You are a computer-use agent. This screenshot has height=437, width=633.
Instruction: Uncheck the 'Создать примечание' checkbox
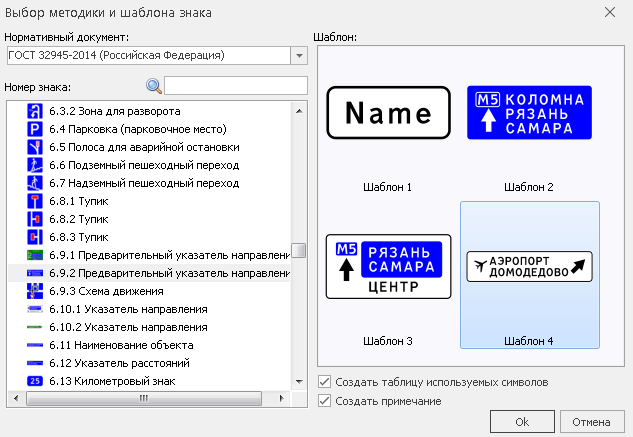(324, 401)
